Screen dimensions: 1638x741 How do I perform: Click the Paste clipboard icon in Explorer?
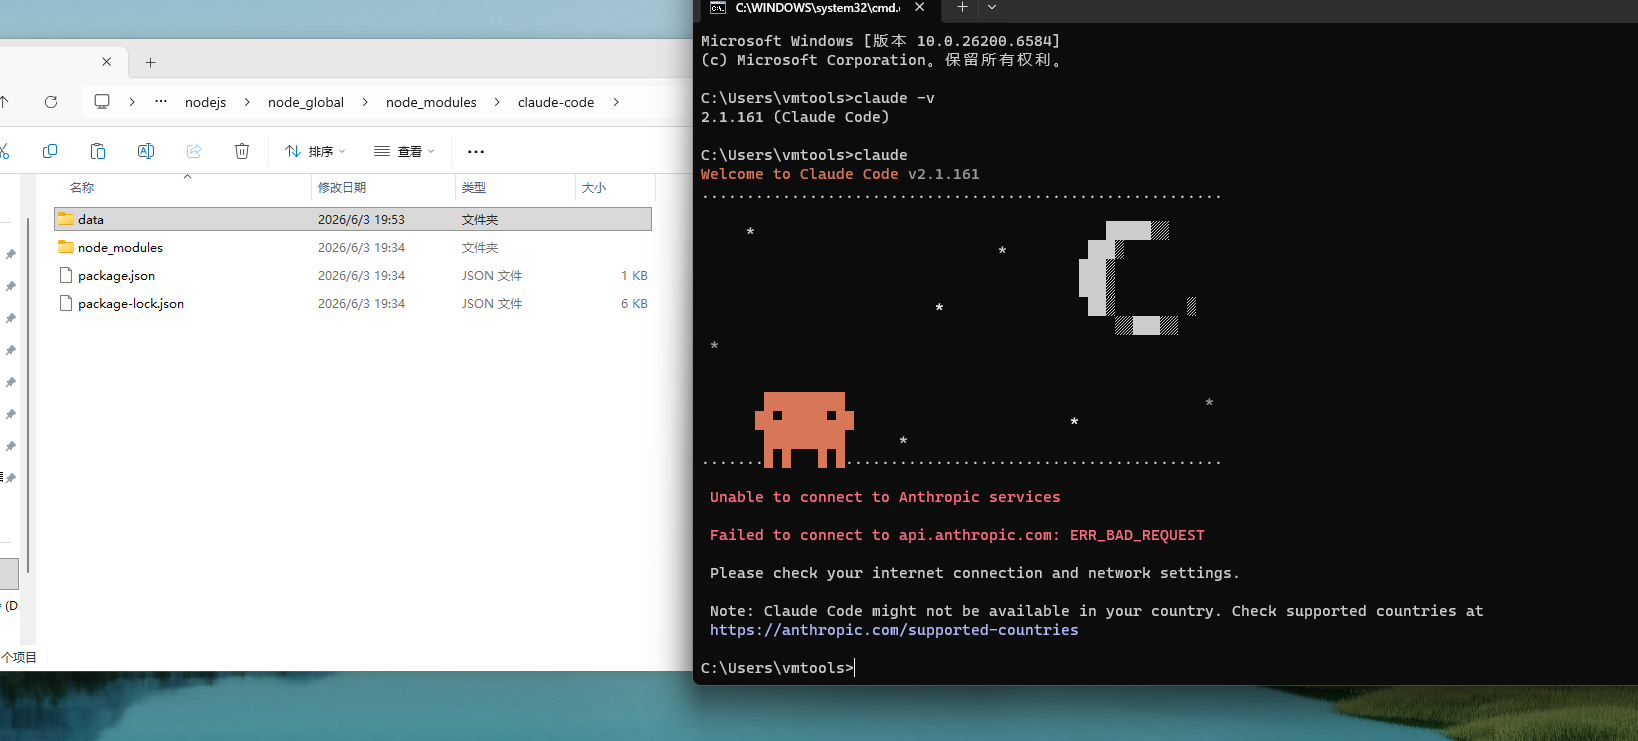pyautogui.click(x=98, y=151)
